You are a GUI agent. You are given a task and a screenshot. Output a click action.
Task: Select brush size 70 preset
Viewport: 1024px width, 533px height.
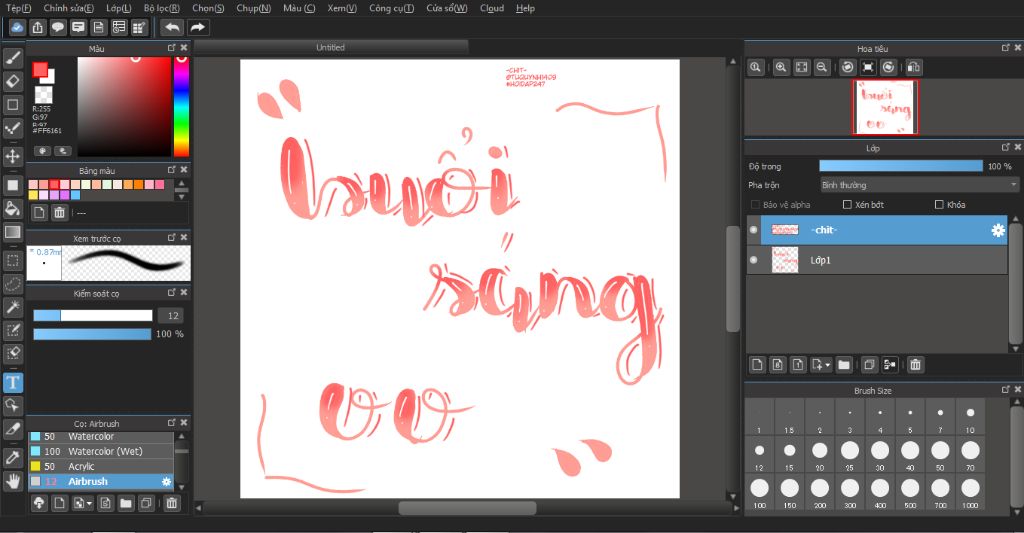coord(970,453)
